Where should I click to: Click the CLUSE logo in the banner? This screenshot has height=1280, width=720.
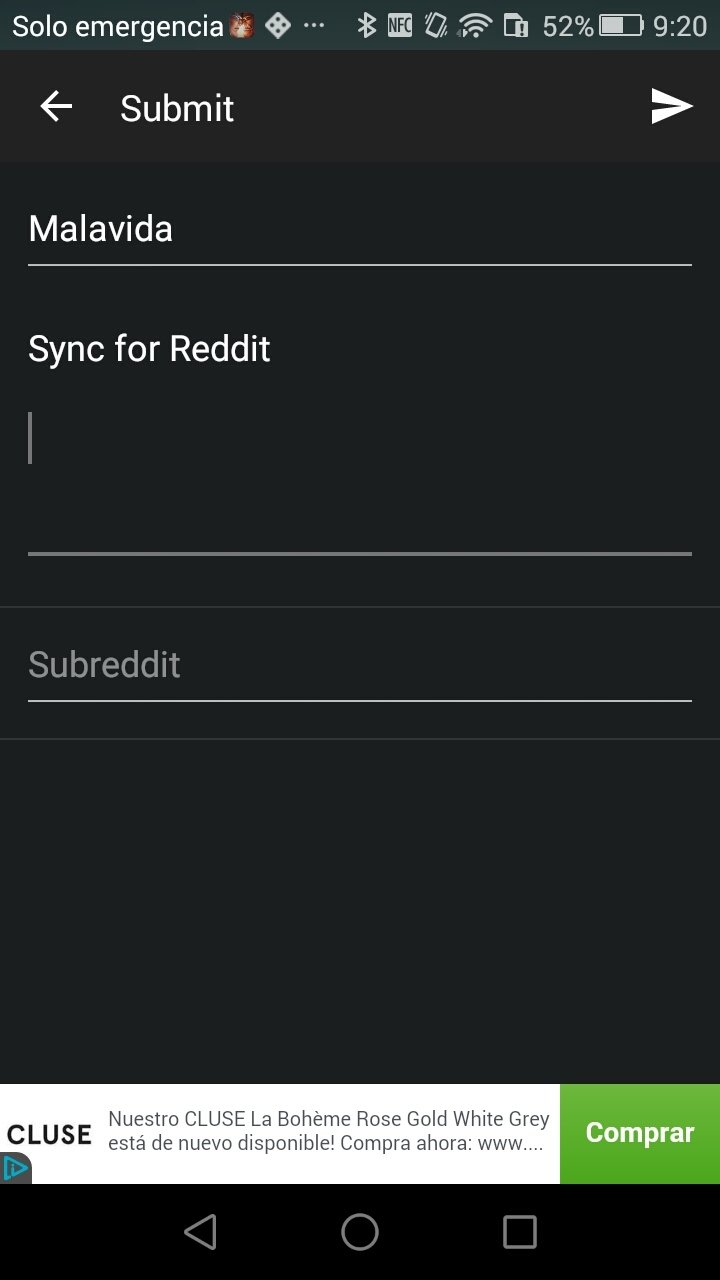(49, 1134)
